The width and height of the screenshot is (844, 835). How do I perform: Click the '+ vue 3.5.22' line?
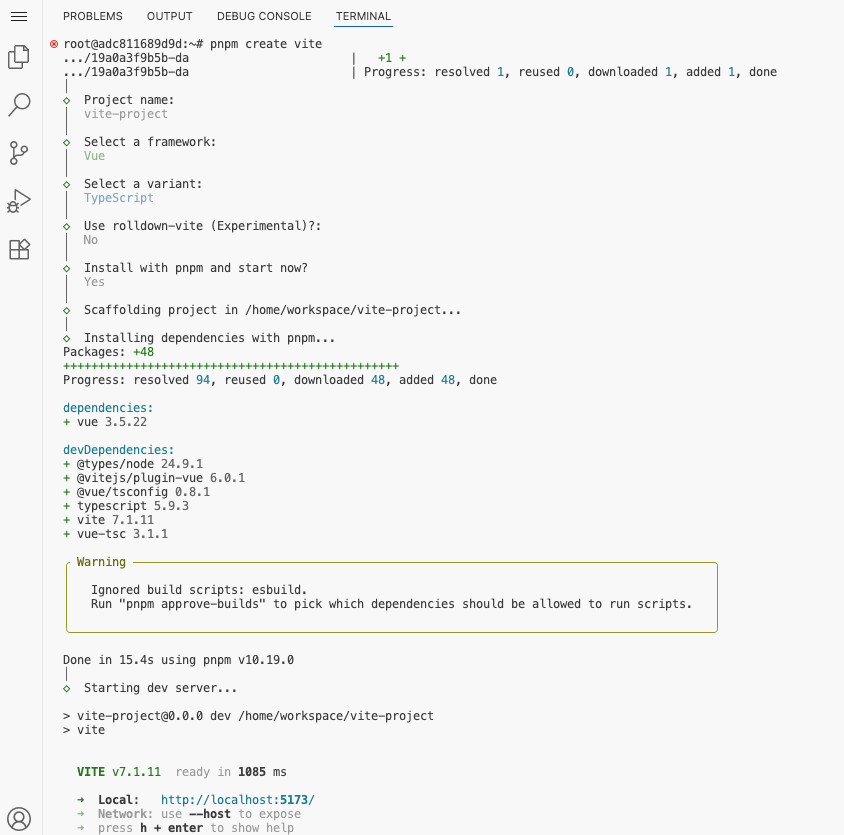click(105, 422)
